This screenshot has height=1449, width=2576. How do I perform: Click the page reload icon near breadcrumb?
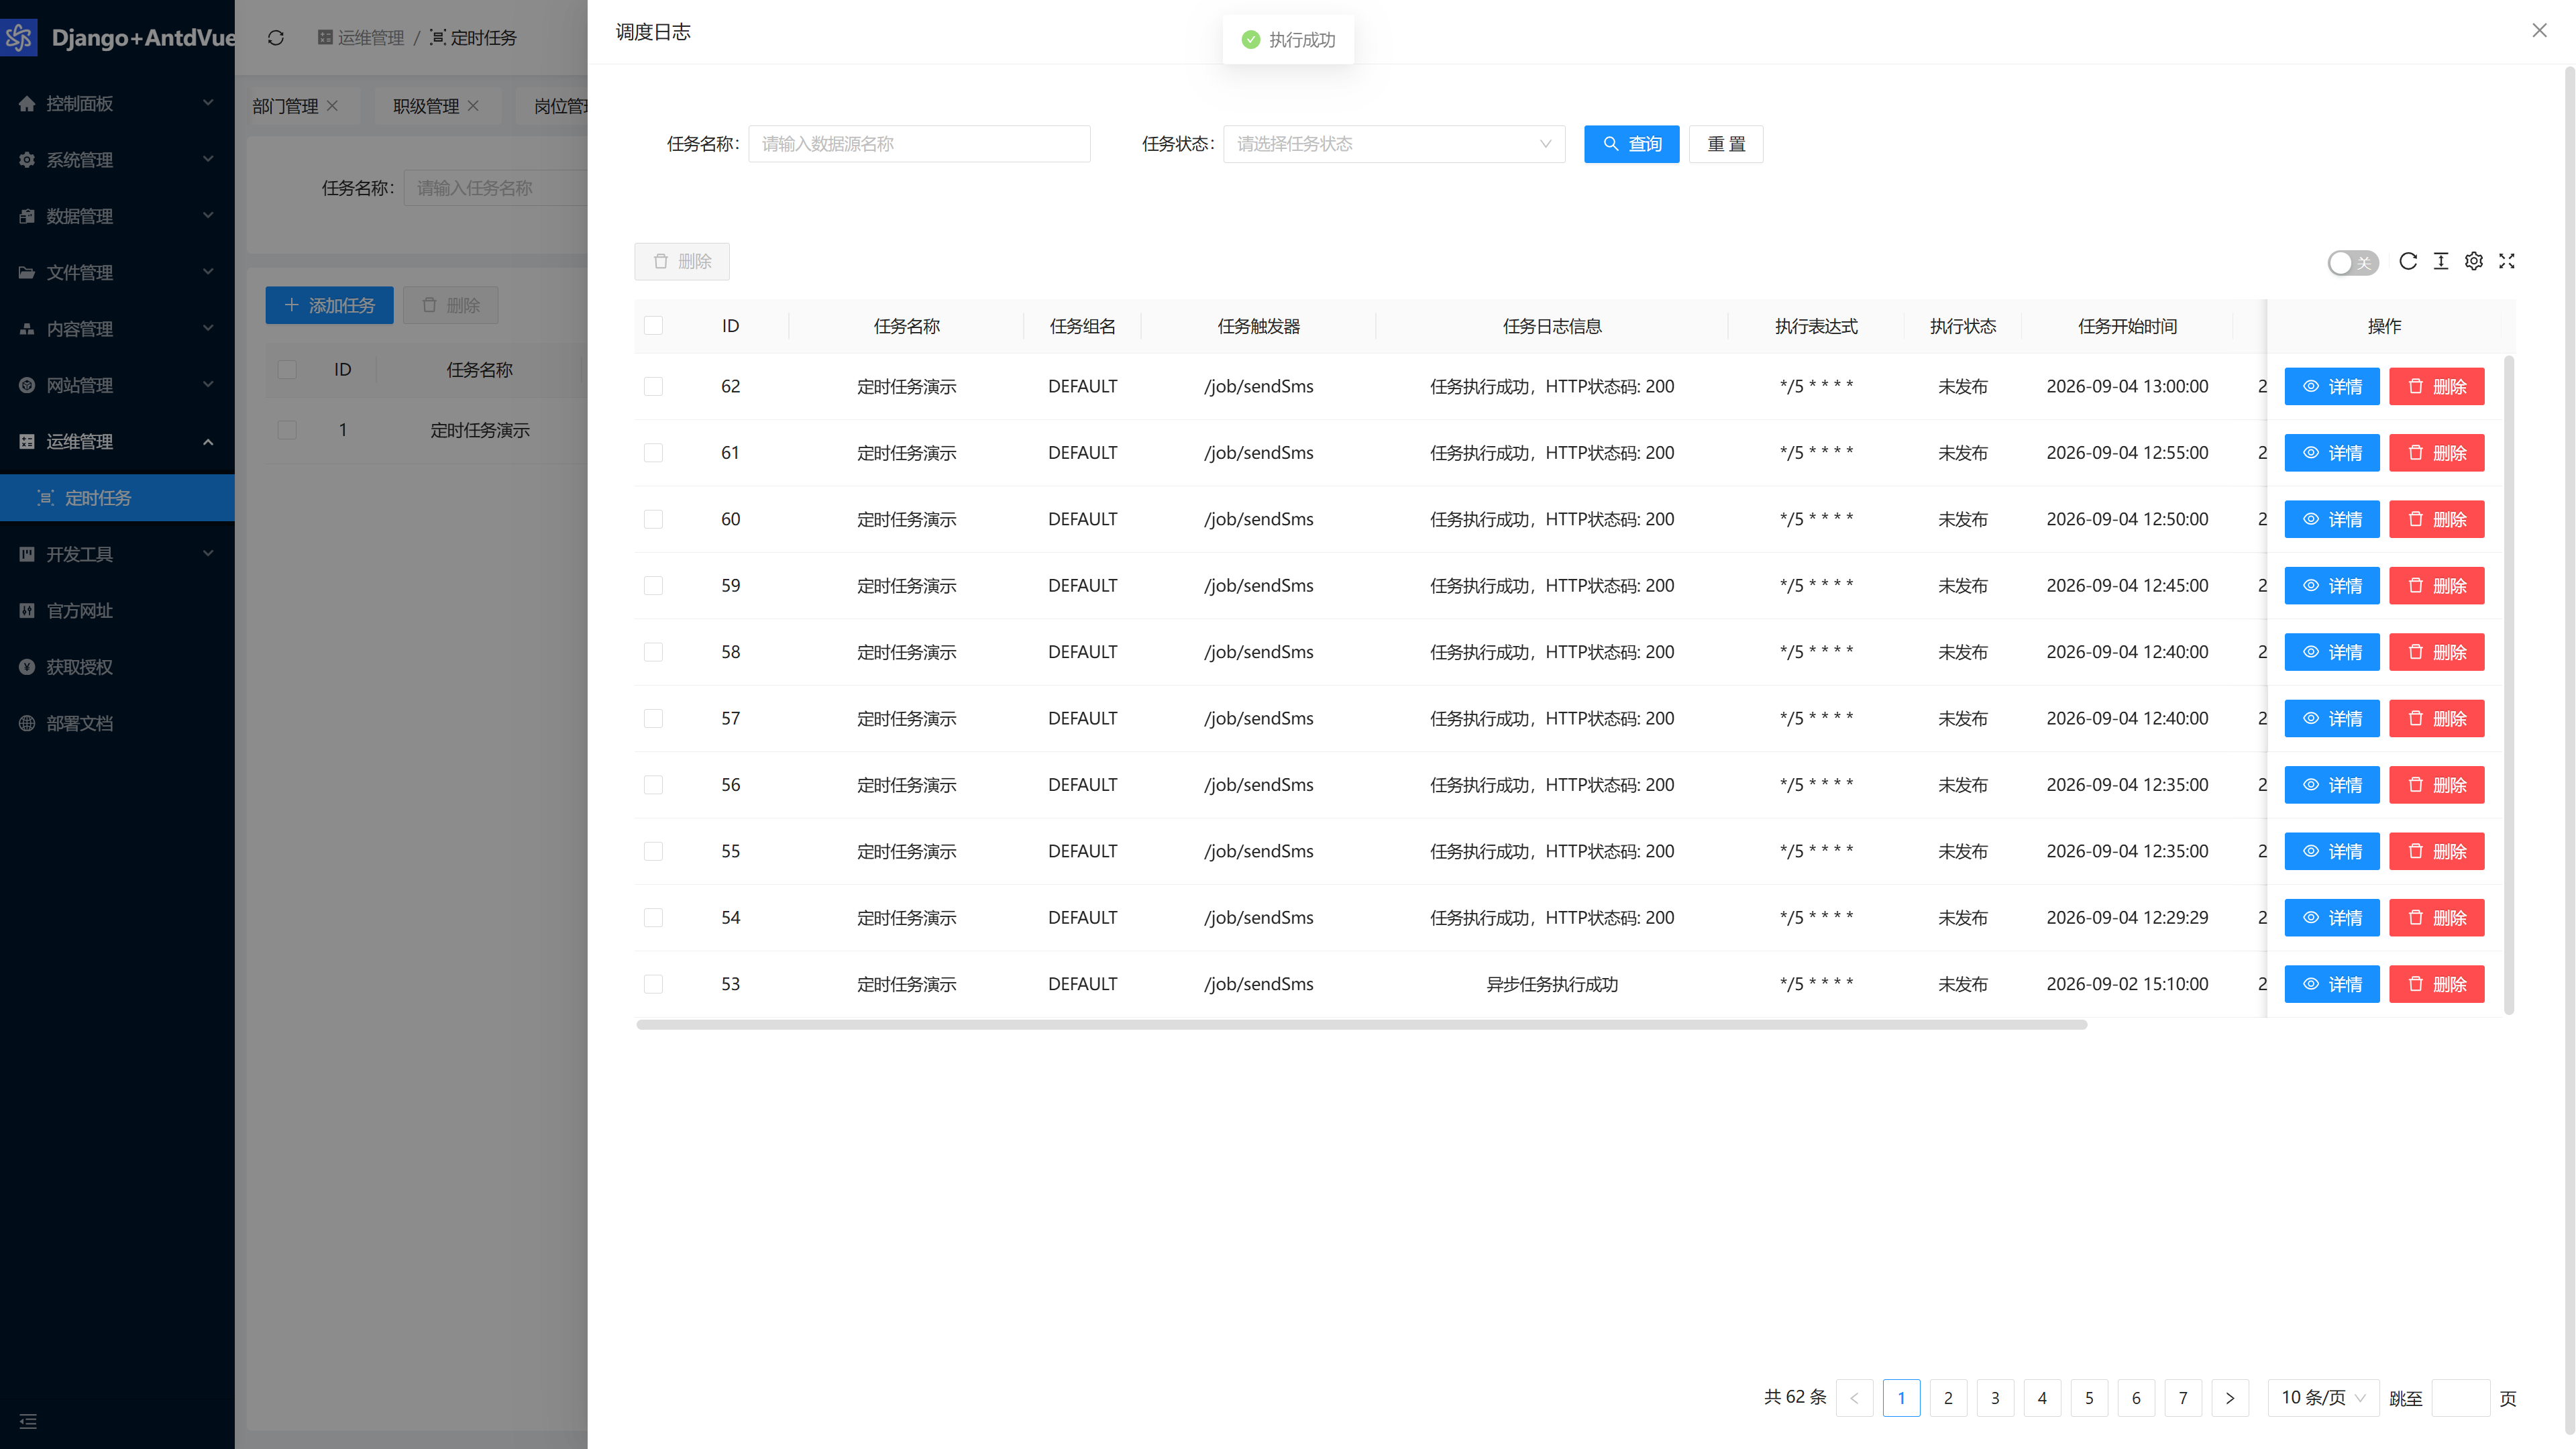tap(276, 38)
